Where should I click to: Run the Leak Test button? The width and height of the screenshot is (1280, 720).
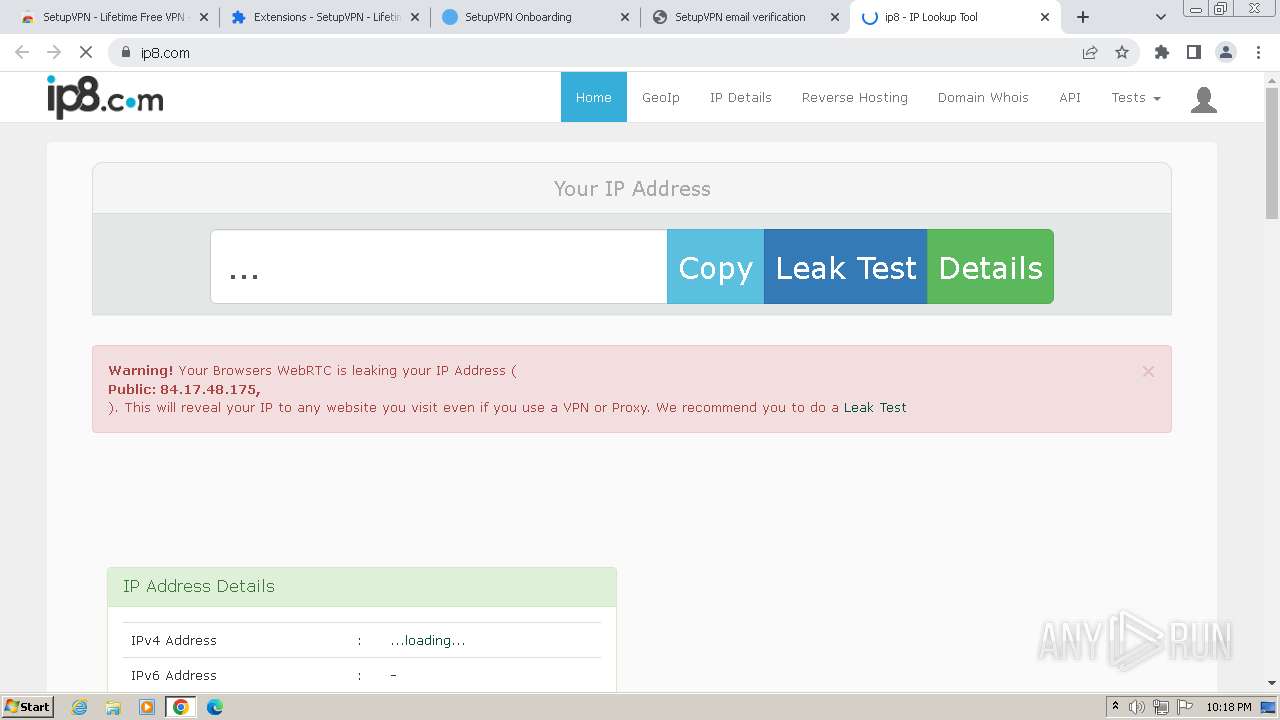pos(846,267)
